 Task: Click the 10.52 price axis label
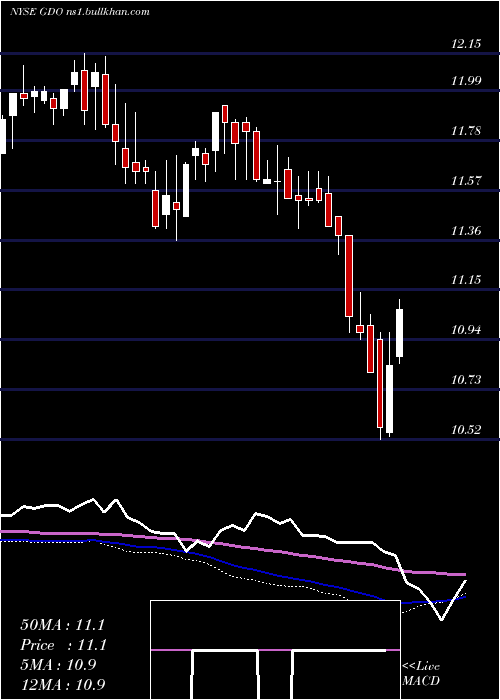466,430
